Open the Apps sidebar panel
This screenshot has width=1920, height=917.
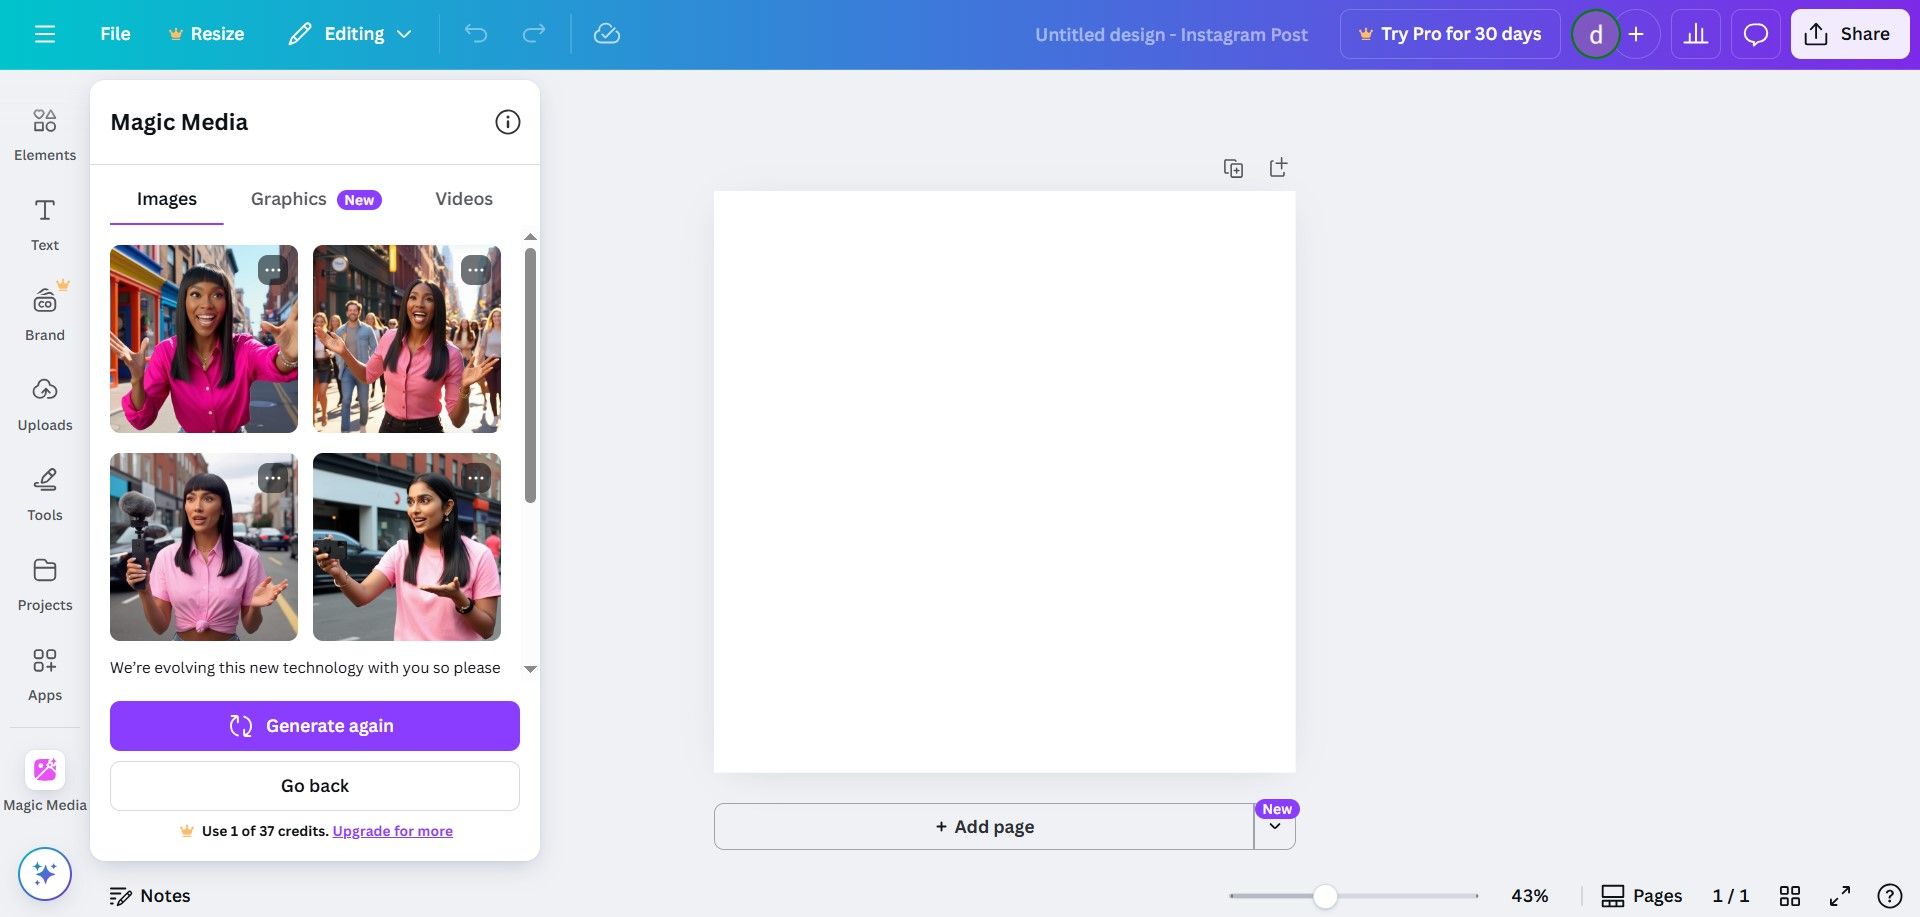(45, 675)
